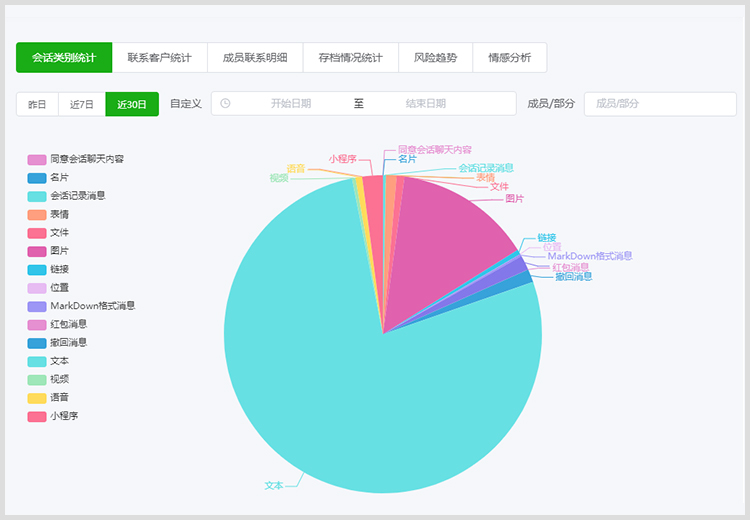This screenshot has width=750, height=520.
Task: Open the 情感分析 tab
Action: pyautogui.click(x=510, y=57)
